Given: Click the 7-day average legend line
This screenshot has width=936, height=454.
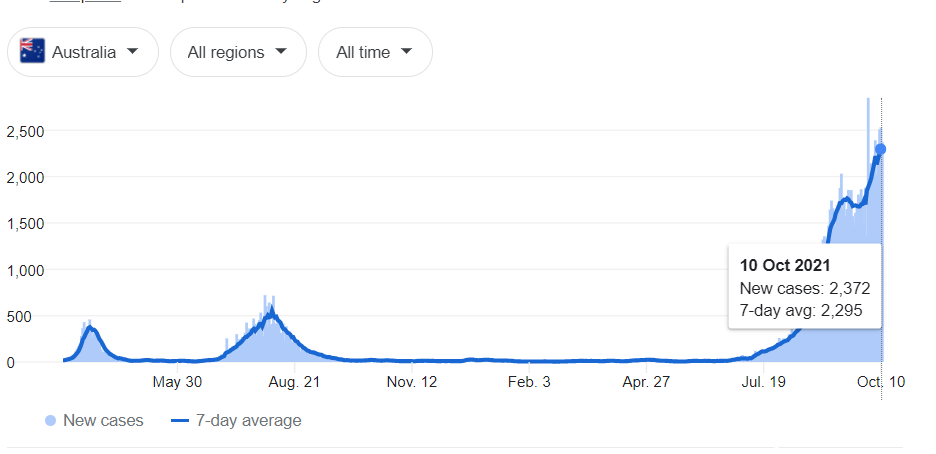Looking at the screenshot, I should (x=180, y=421).
